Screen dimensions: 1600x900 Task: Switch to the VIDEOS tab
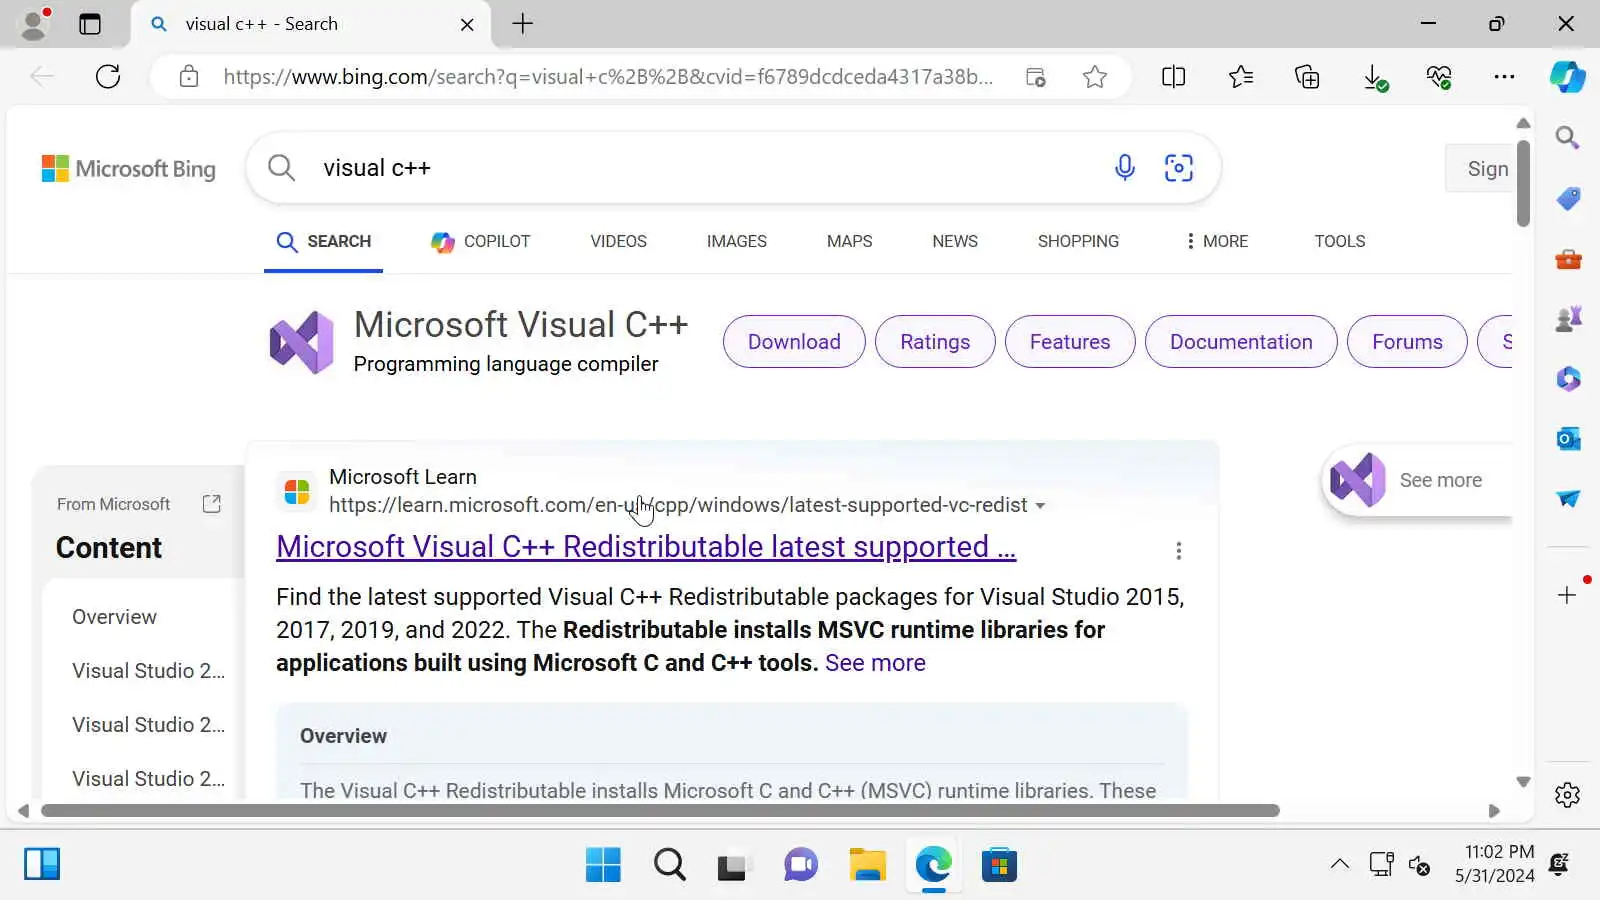[618, 241]
